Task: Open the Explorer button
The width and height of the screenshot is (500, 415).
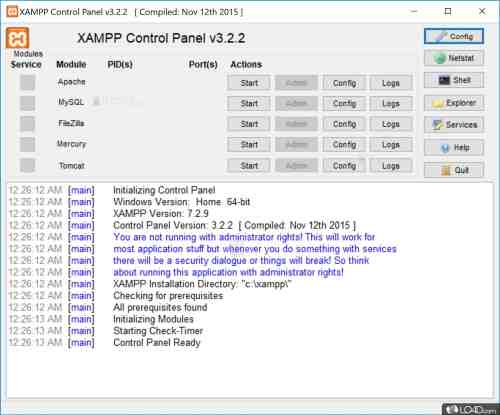Action: coord(454,103)
